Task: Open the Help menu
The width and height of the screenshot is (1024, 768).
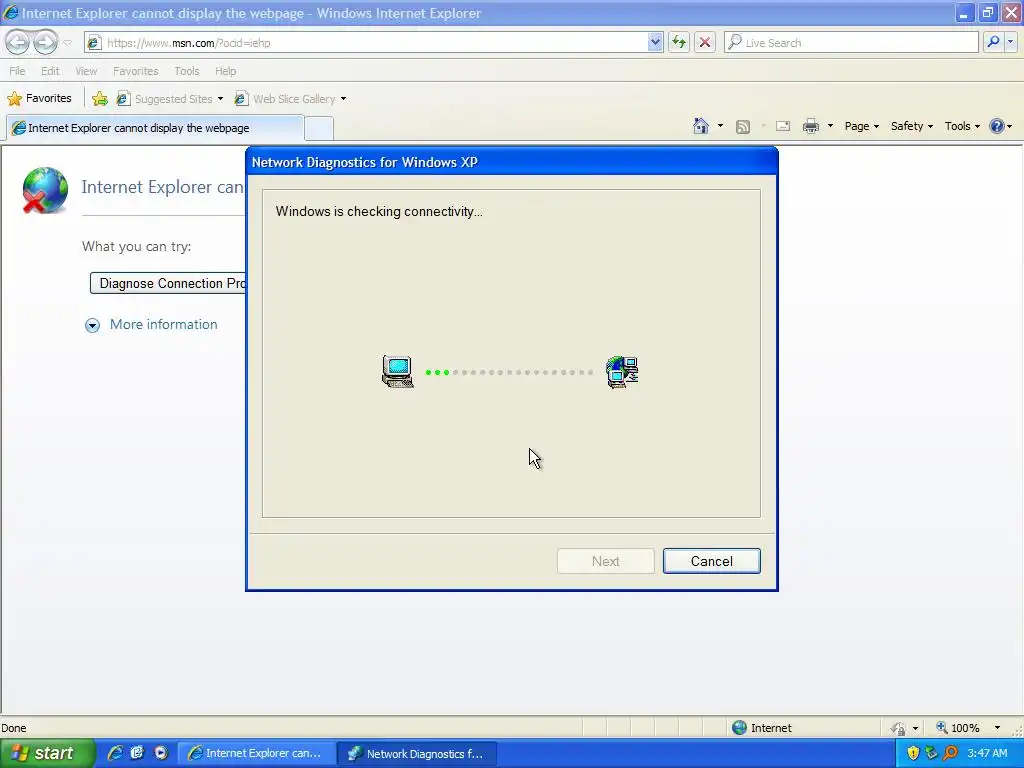Action: [225, 71]
